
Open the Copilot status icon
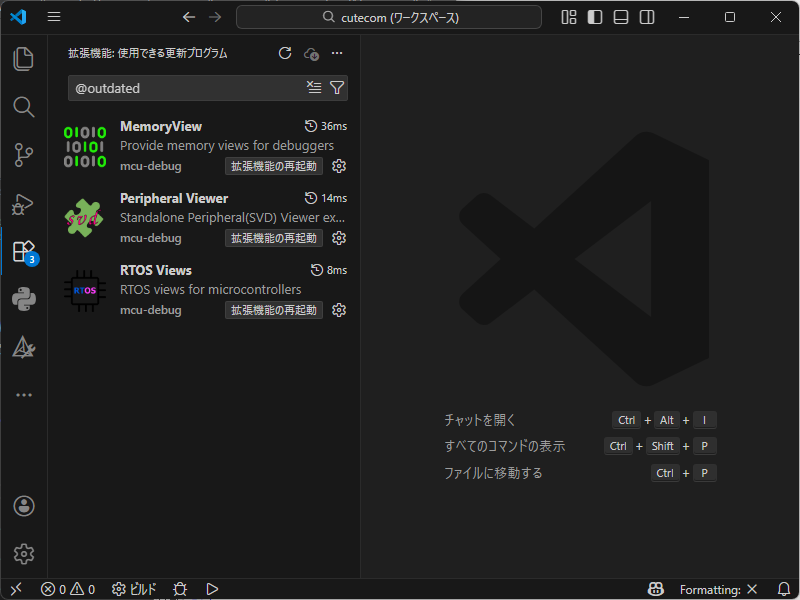coord(656,589)
